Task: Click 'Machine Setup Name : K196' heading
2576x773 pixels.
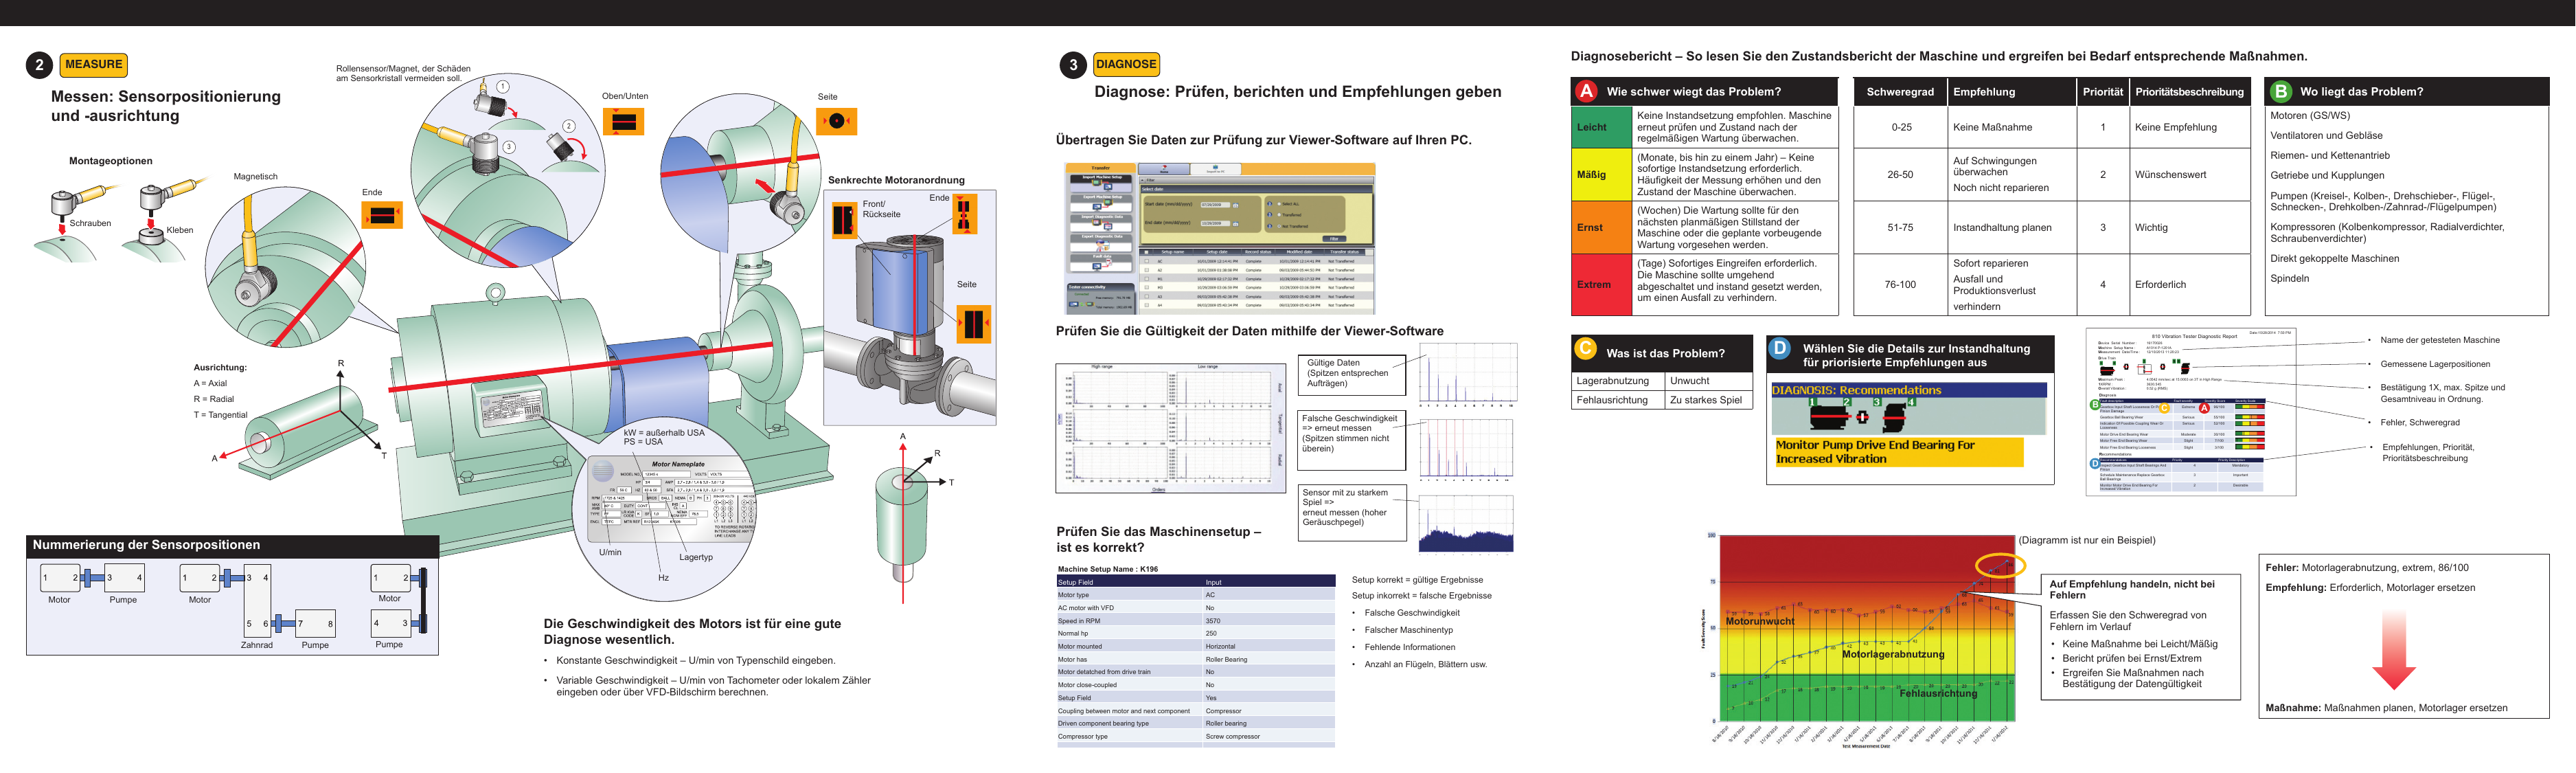Action: pyautogui.click(x=1108, y=570)
